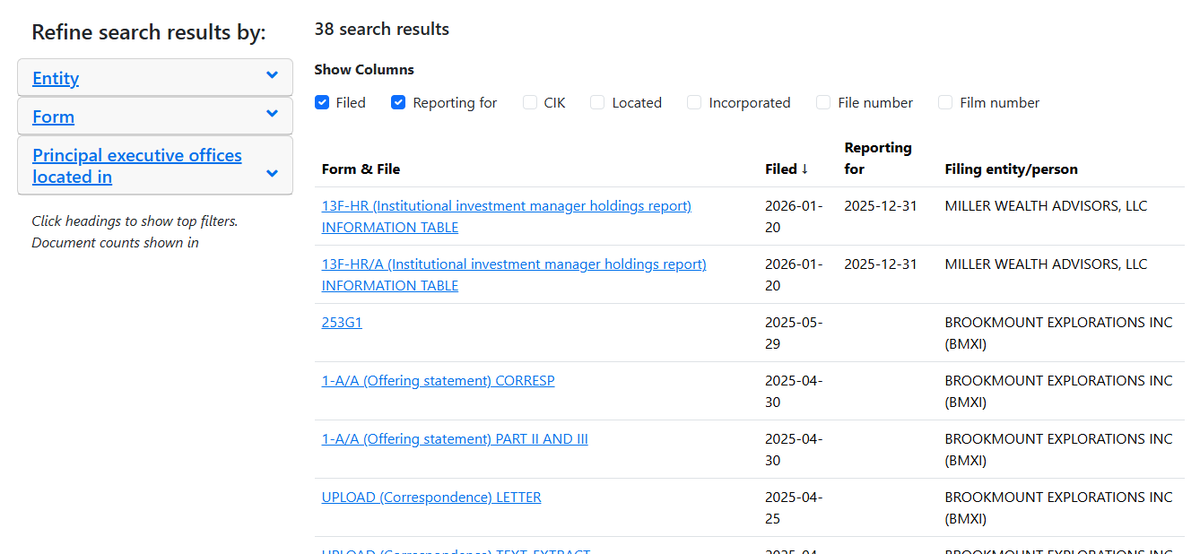
Task: Open UPLOAD Correspondence LETTER link
Action: (x=431, y=496)
